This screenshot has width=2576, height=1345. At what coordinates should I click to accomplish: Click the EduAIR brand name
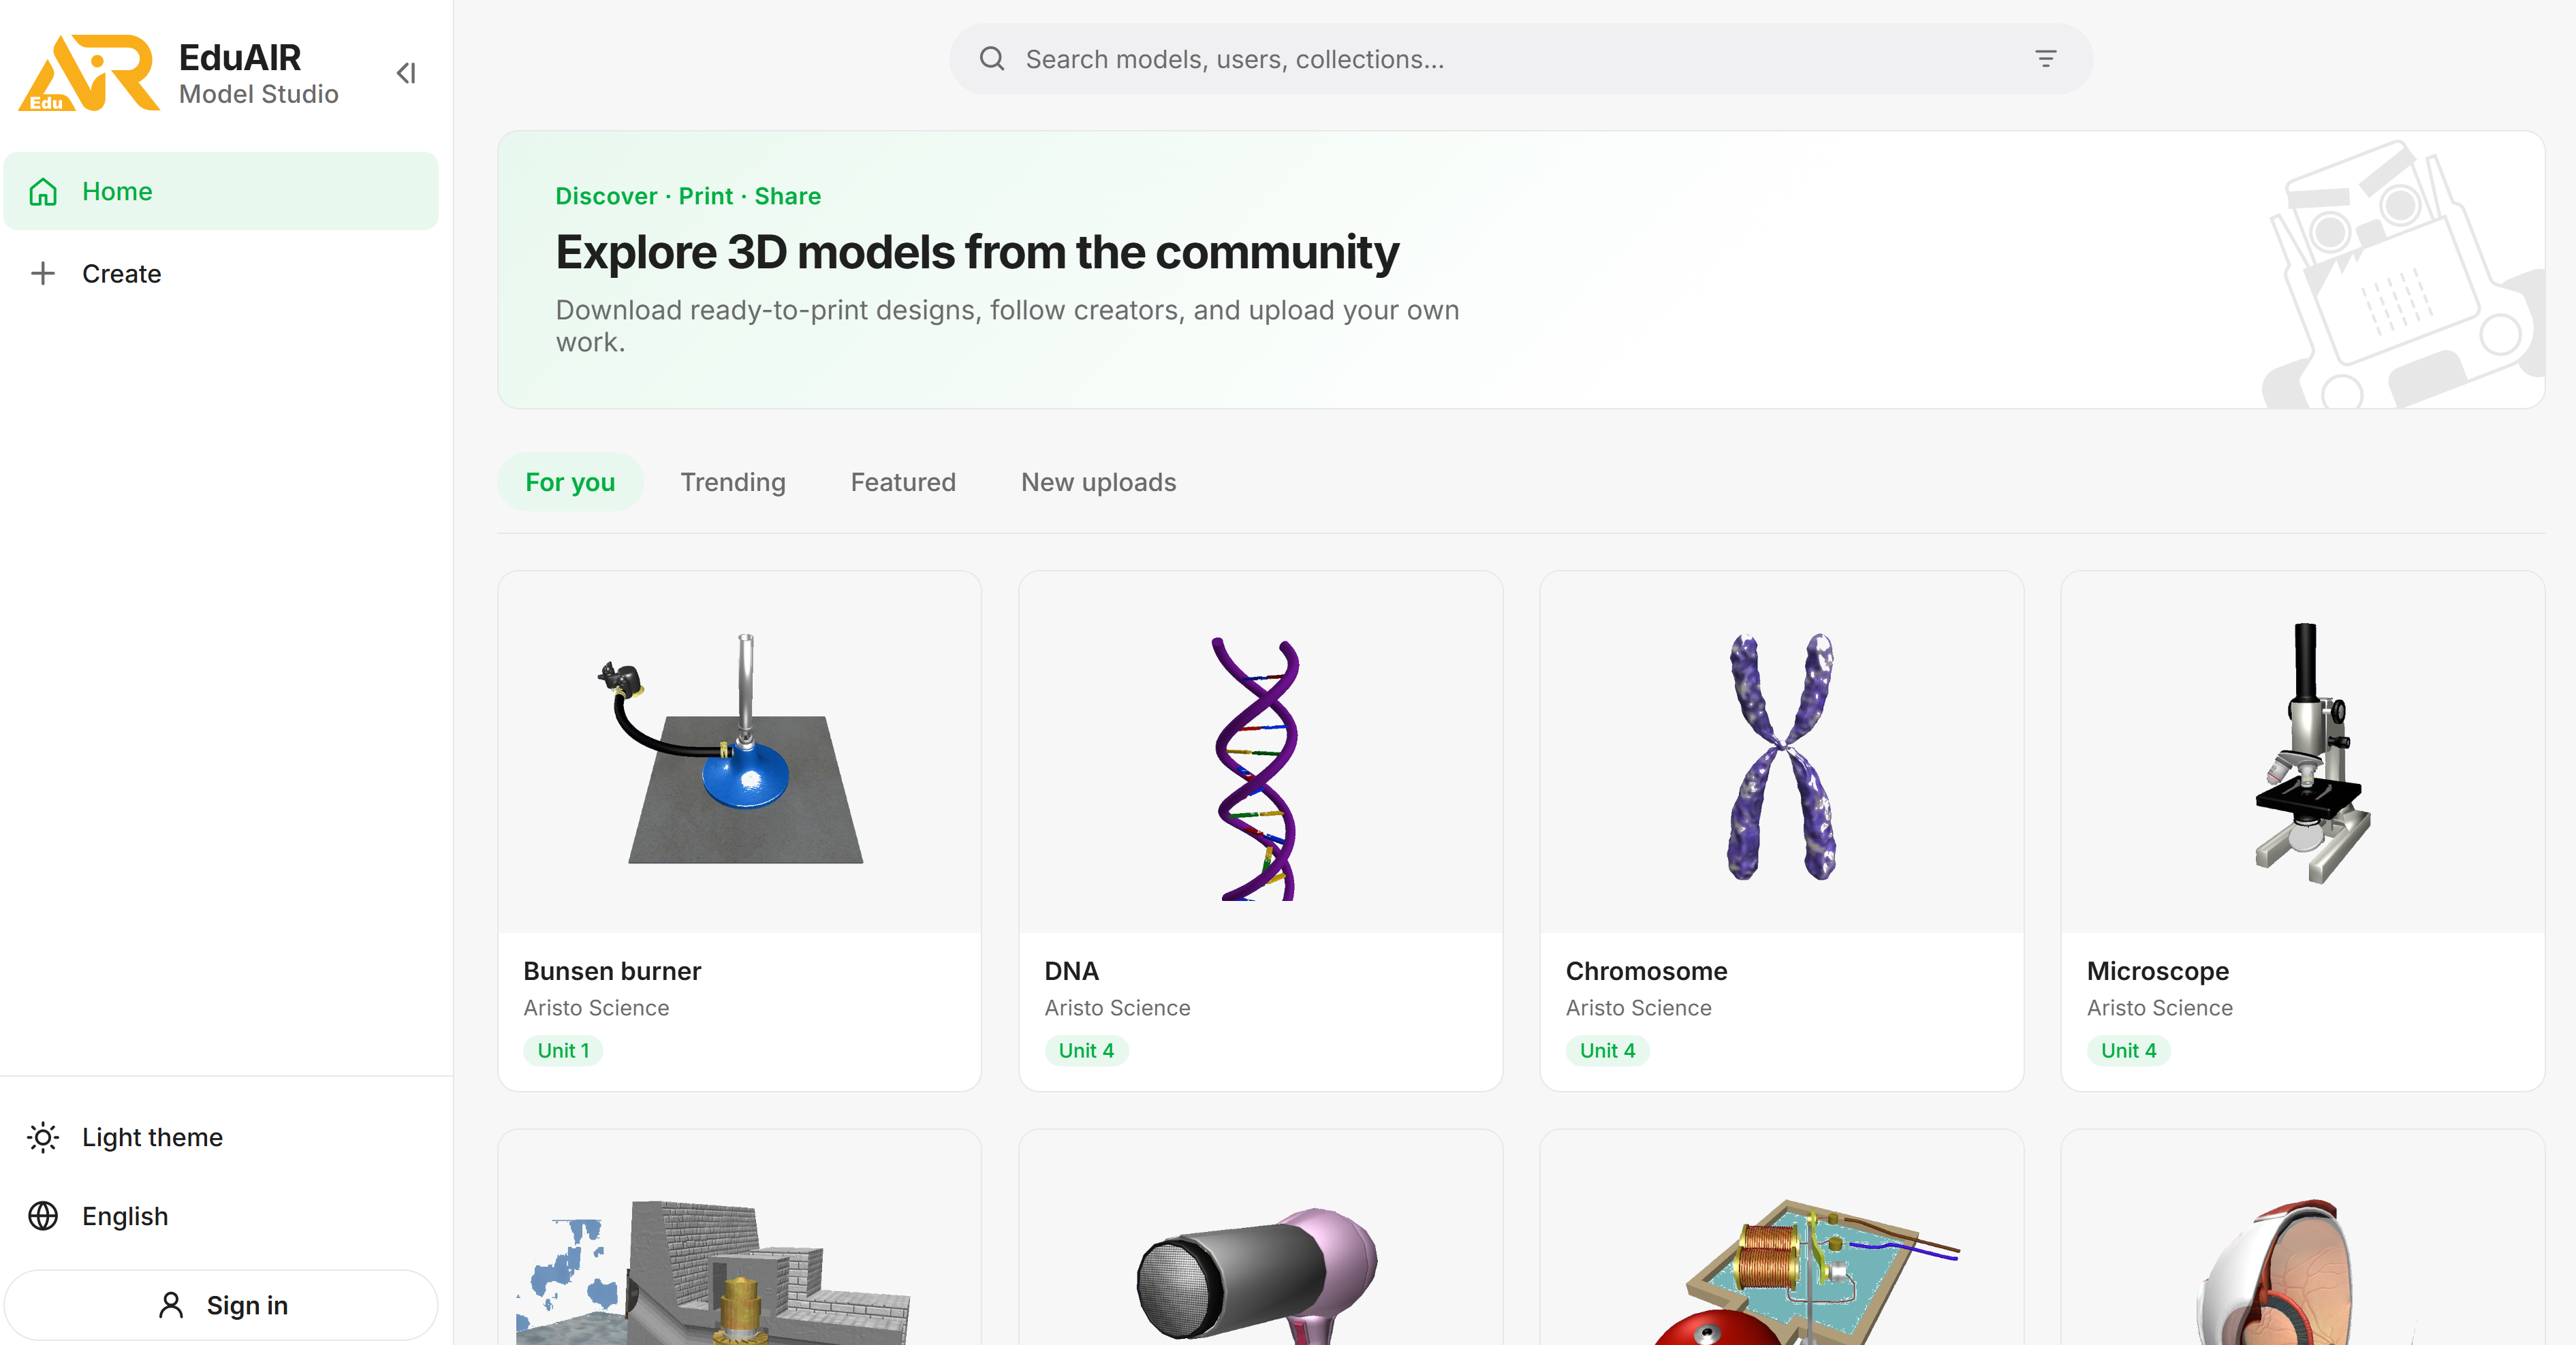point(239,58)
